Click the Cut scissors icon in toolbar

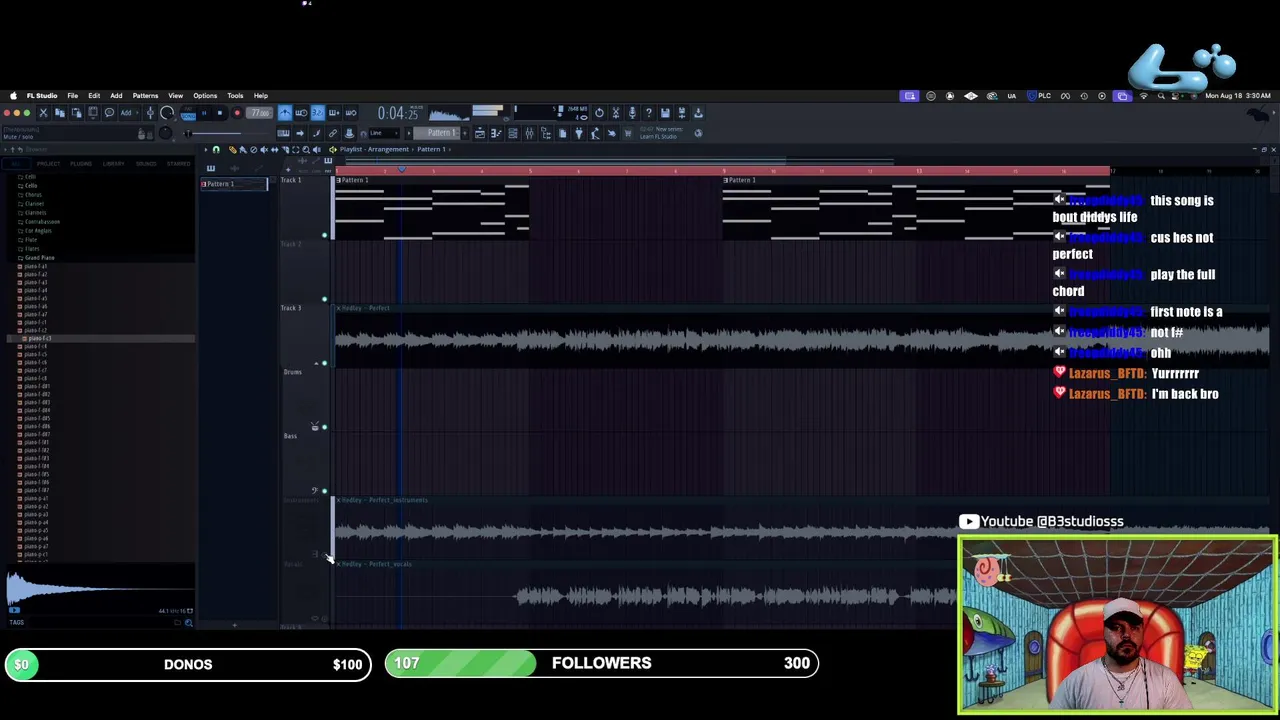click(x=43, y=112)
